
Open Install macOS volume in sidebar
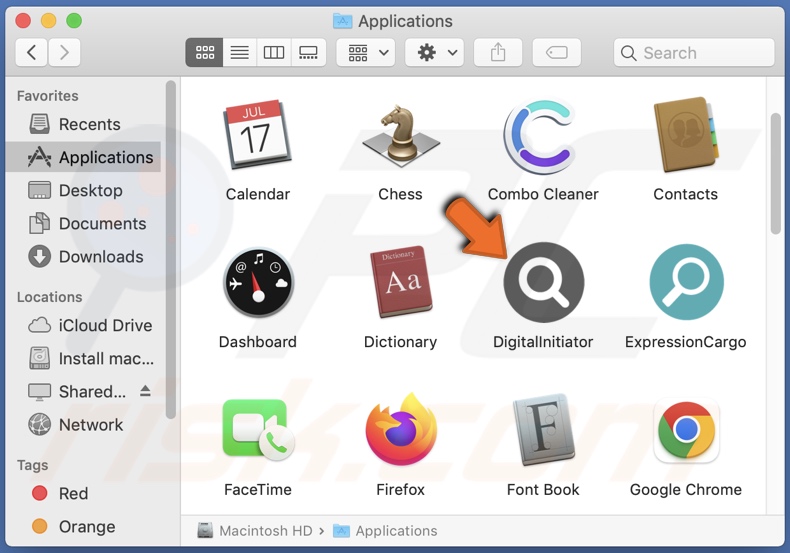click(x=83, y=359)
